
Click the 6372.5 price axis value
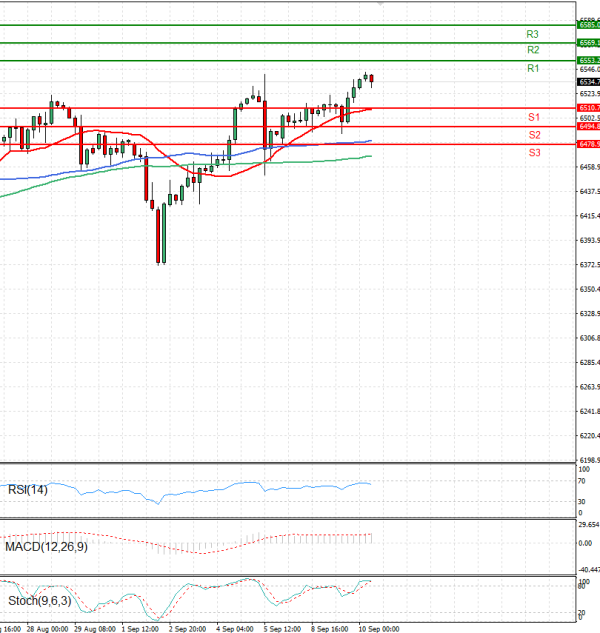(x=590, y=265)
